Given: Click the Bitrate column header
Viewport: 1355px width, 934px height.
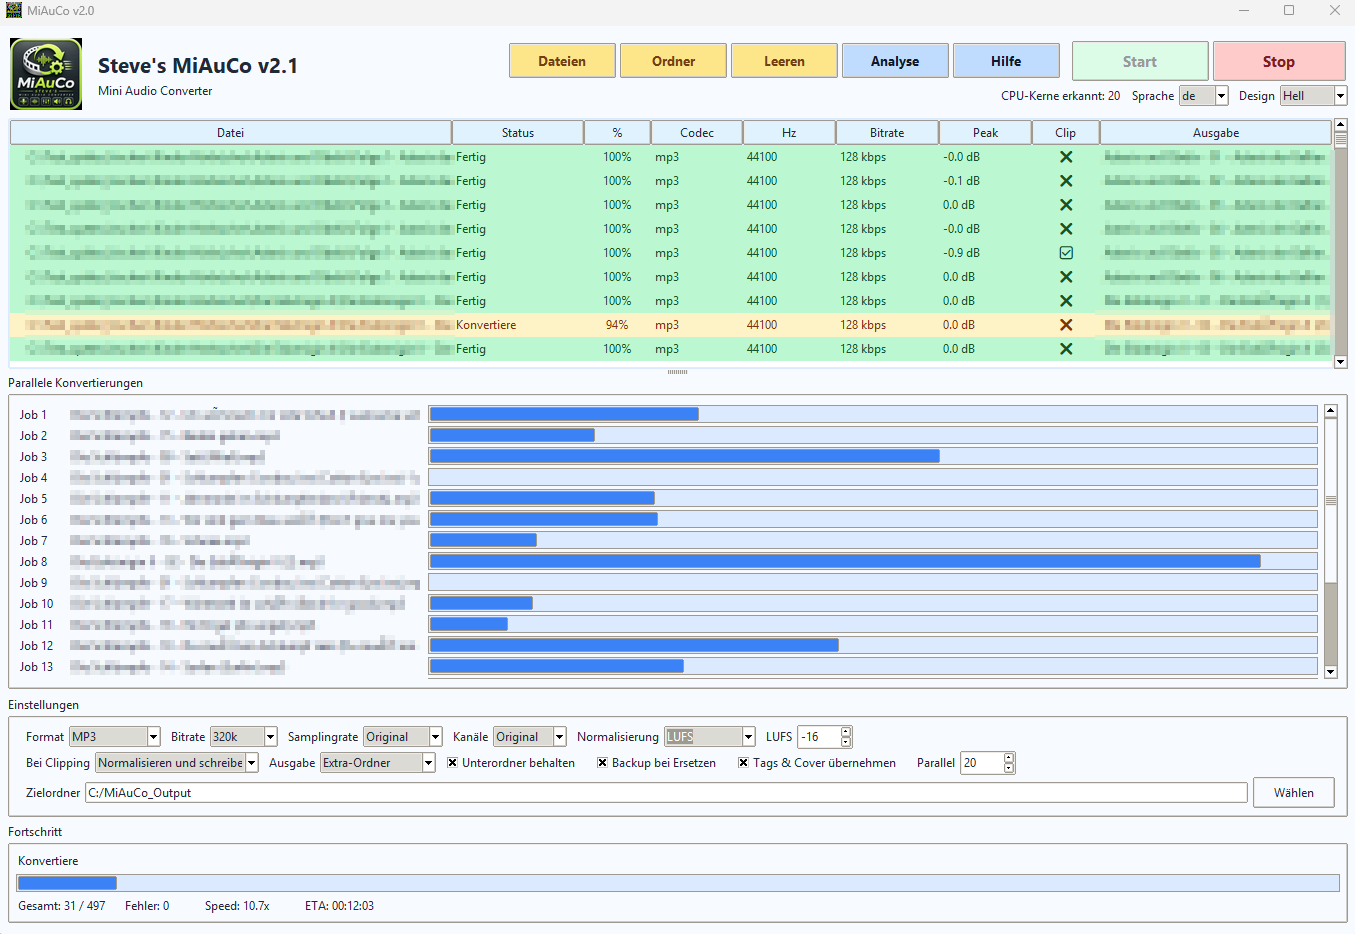Looking at the screenshot, I should point(887,133).
